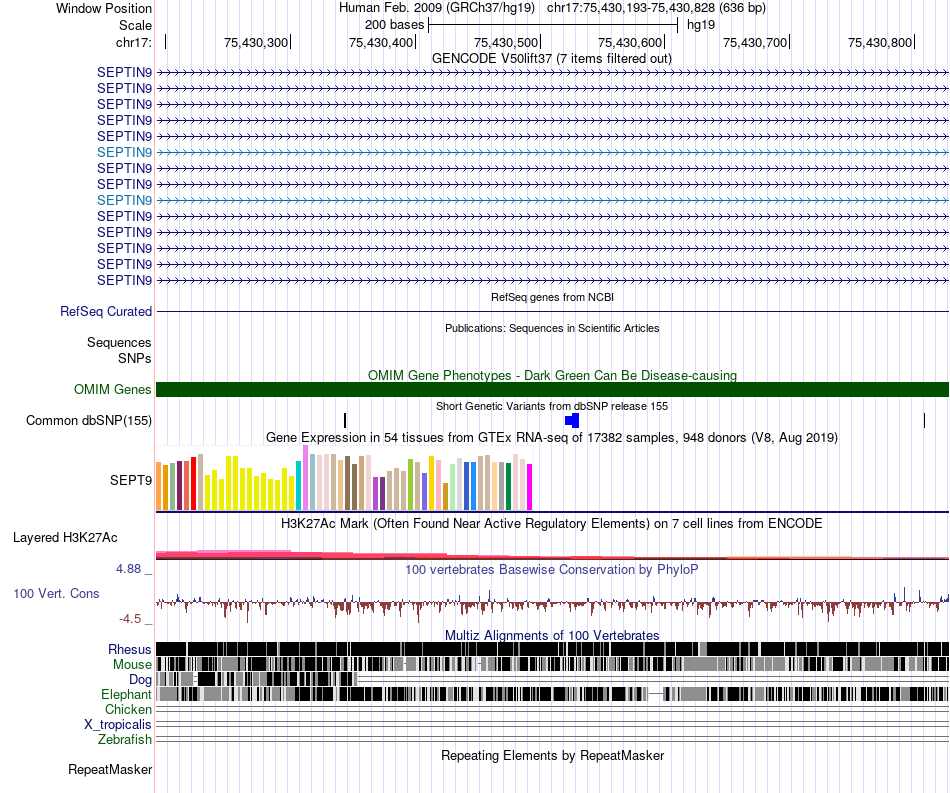Click the Common dbSNP(155) track label
Viewport: 950px width, 793px height.
pyautogui.click(x=89, y=420)
